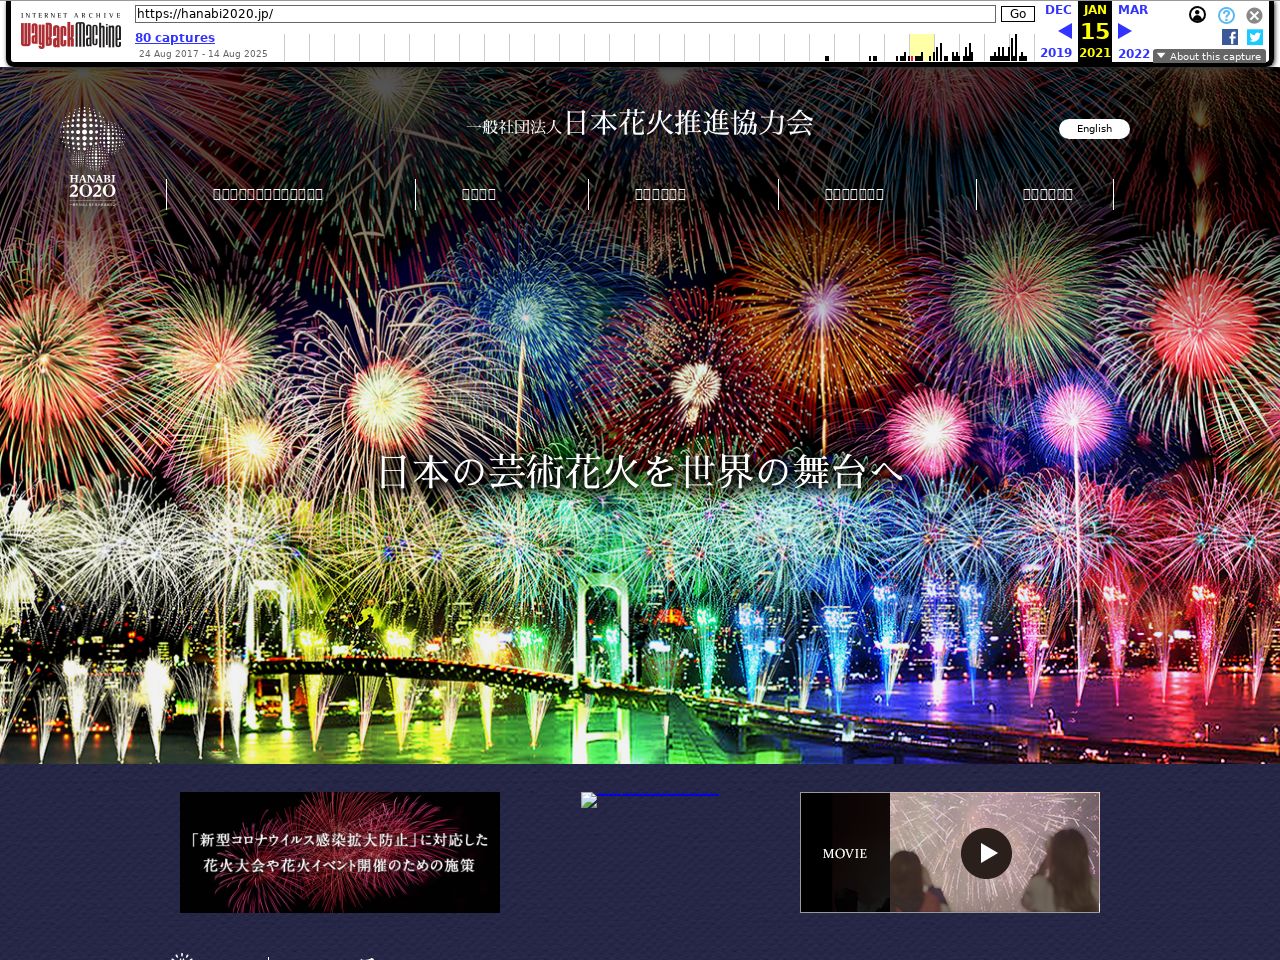Click the HANABI 2020 site logo
The height and width of the screenshot is (960, 1280).
[92, 156]
